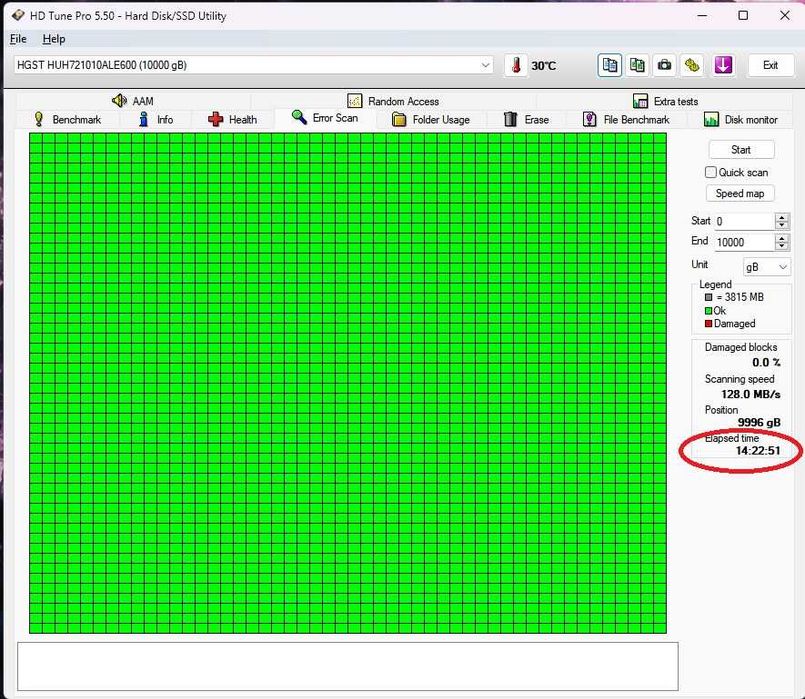
Task: Click the Speed map button
Action: coord(740,193)
